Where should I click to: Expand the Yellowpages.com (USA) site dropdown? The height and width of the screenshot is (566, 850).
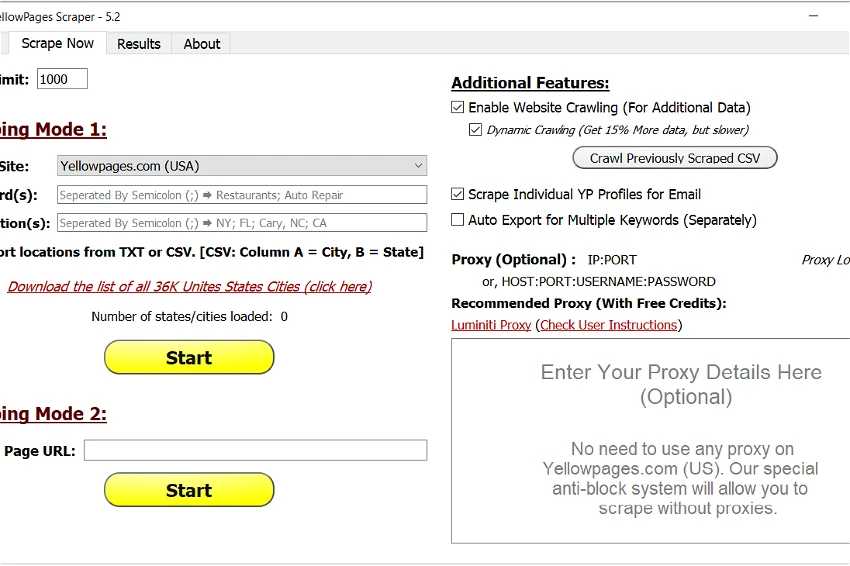pyautogui.click(x=242, y=166)
